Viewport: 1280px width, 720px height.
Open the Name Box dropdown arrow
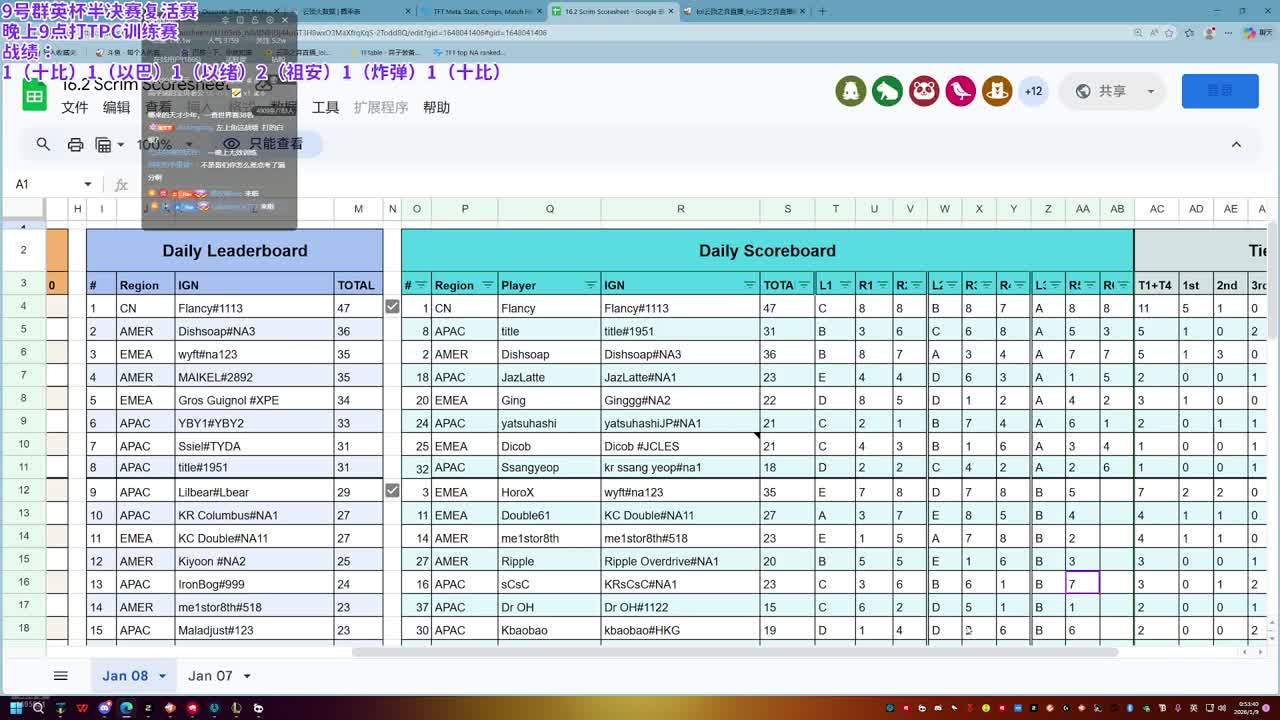tap(88, 184)
